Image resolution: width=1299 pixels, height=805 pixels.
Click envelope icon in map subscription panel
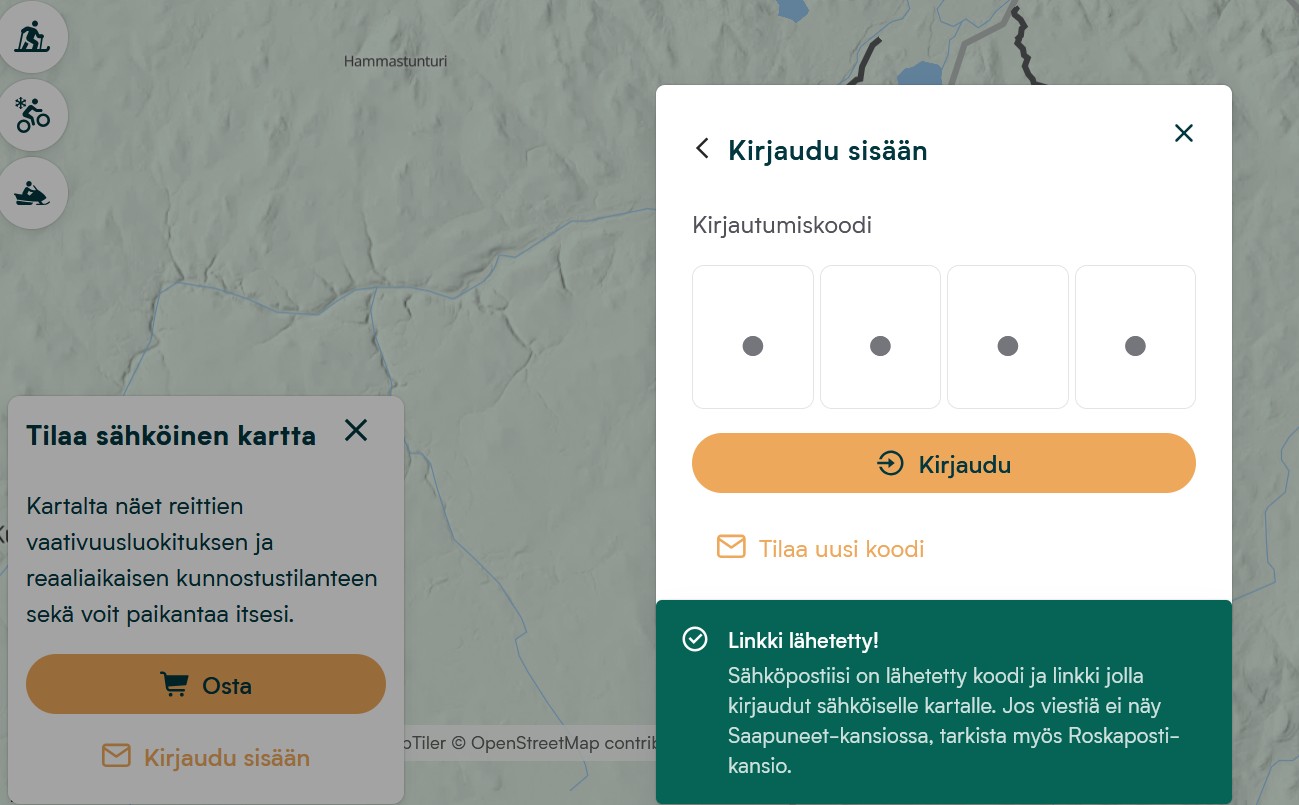(x=116, y=756)
